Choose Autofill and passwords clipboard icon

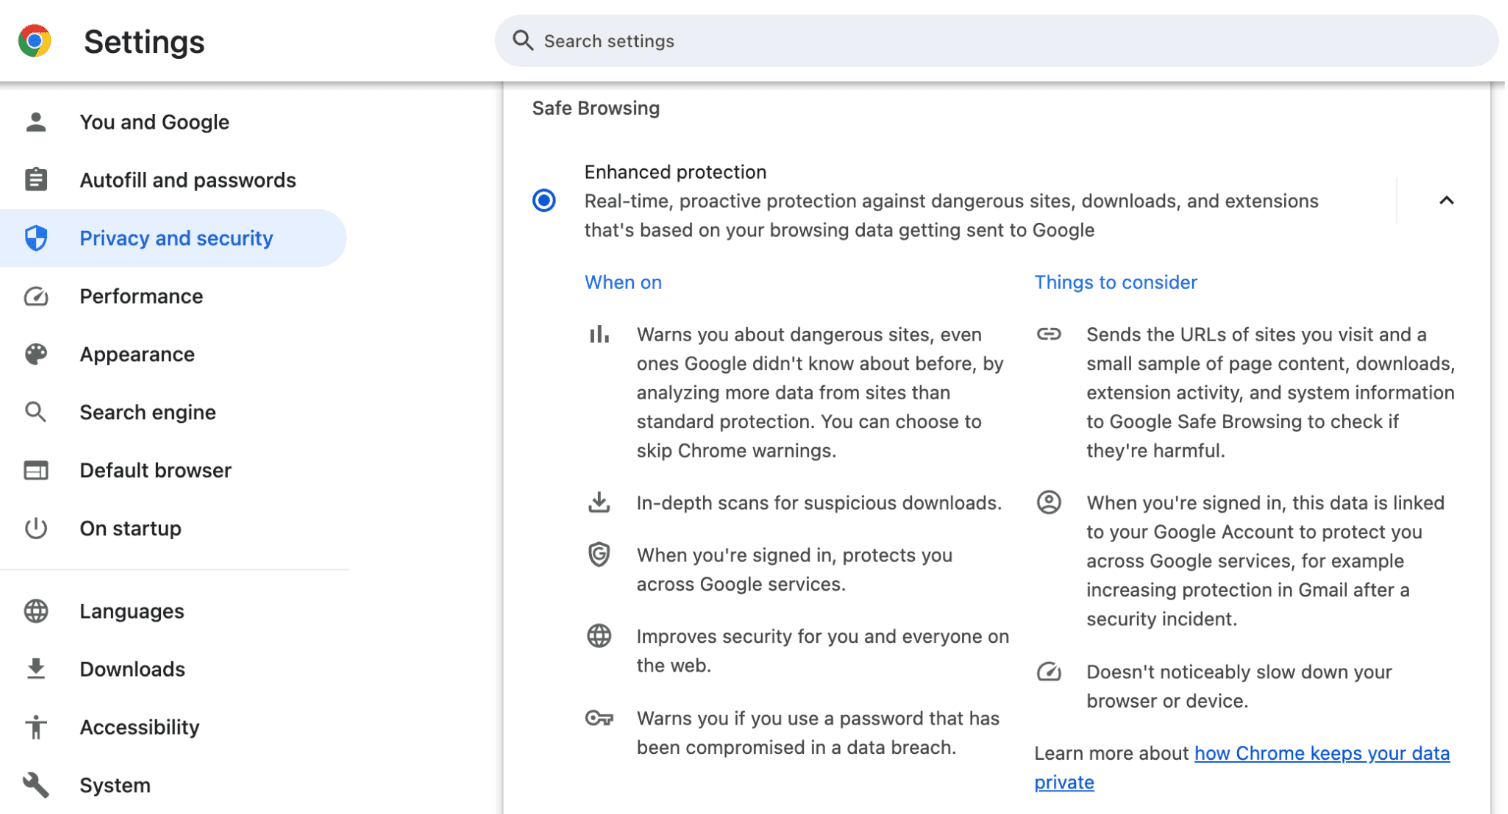tap(36, 180)
